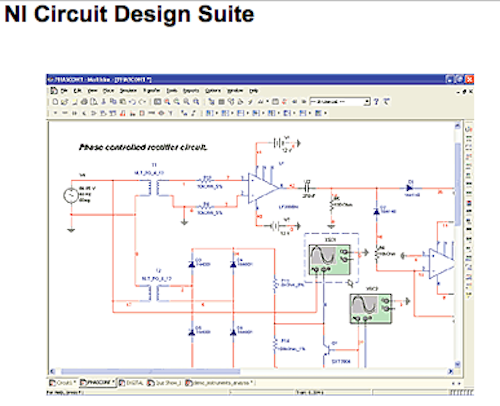Click the Zoom In magnifier icon
The image size is (500, 406).
tap(167, 102)
